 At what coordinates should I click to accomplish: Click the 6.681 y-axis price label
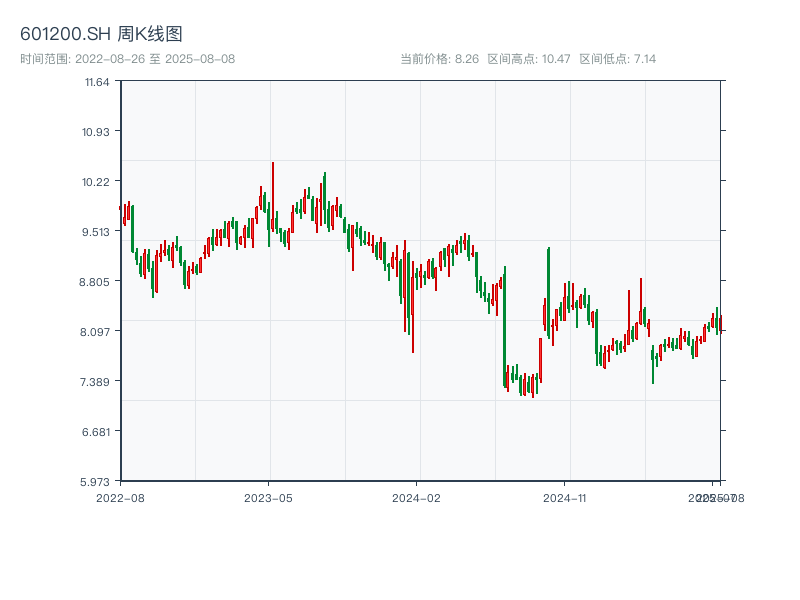(97, 431)
